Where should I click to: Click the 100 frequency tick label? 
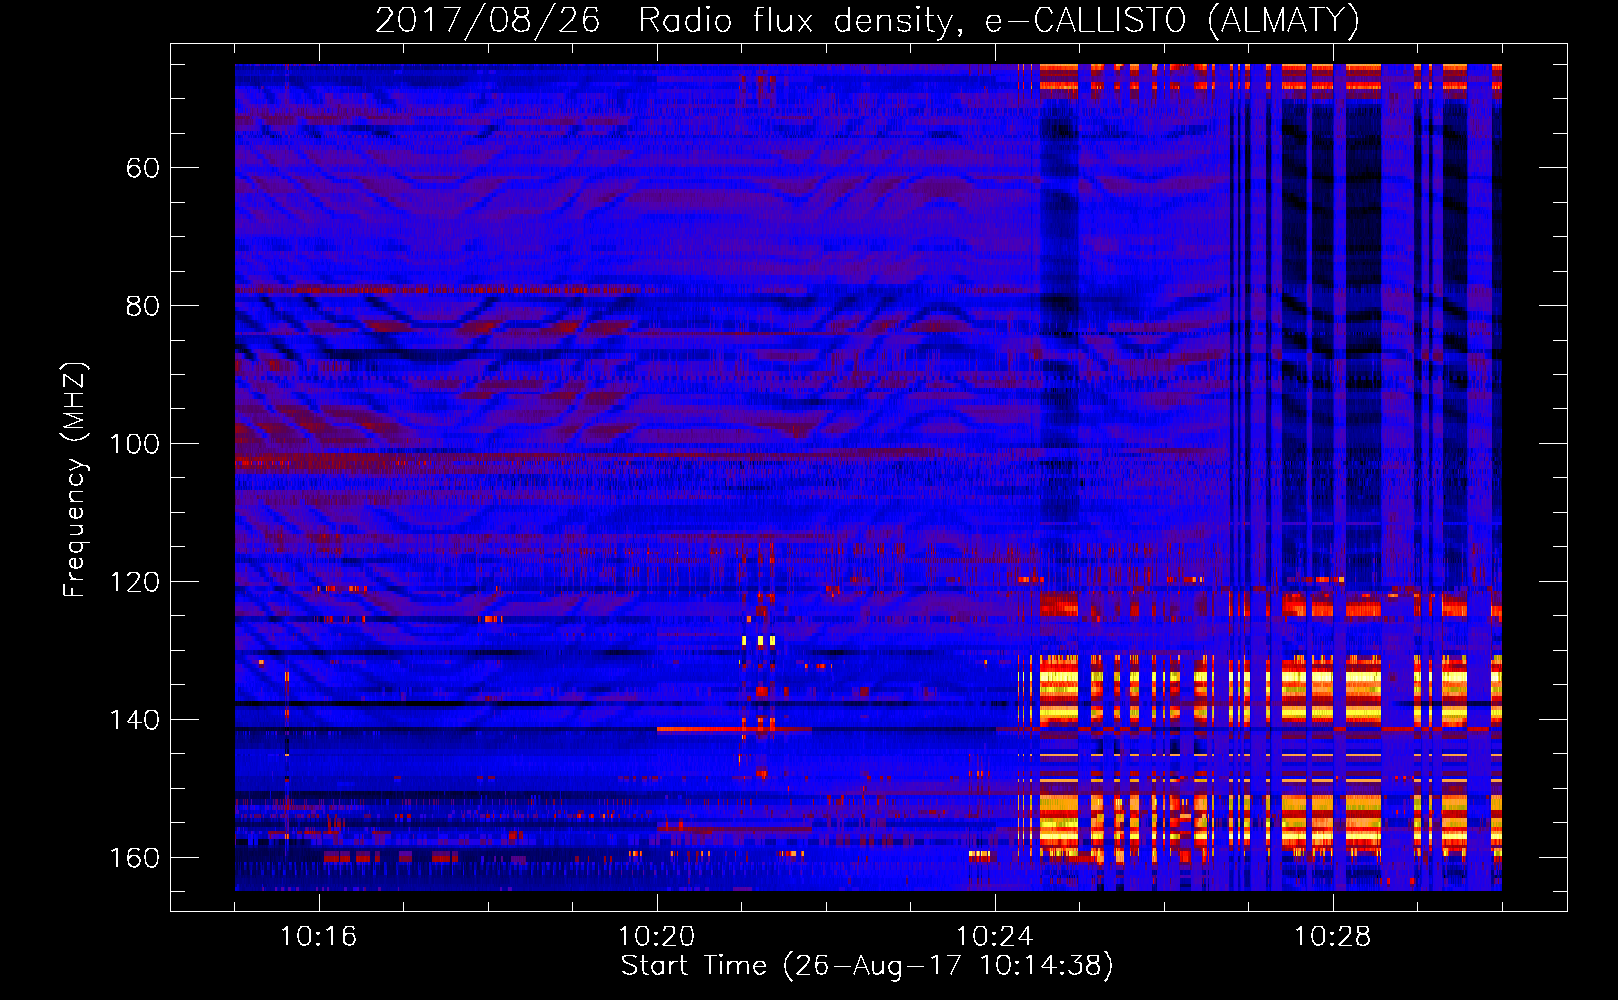134,444
